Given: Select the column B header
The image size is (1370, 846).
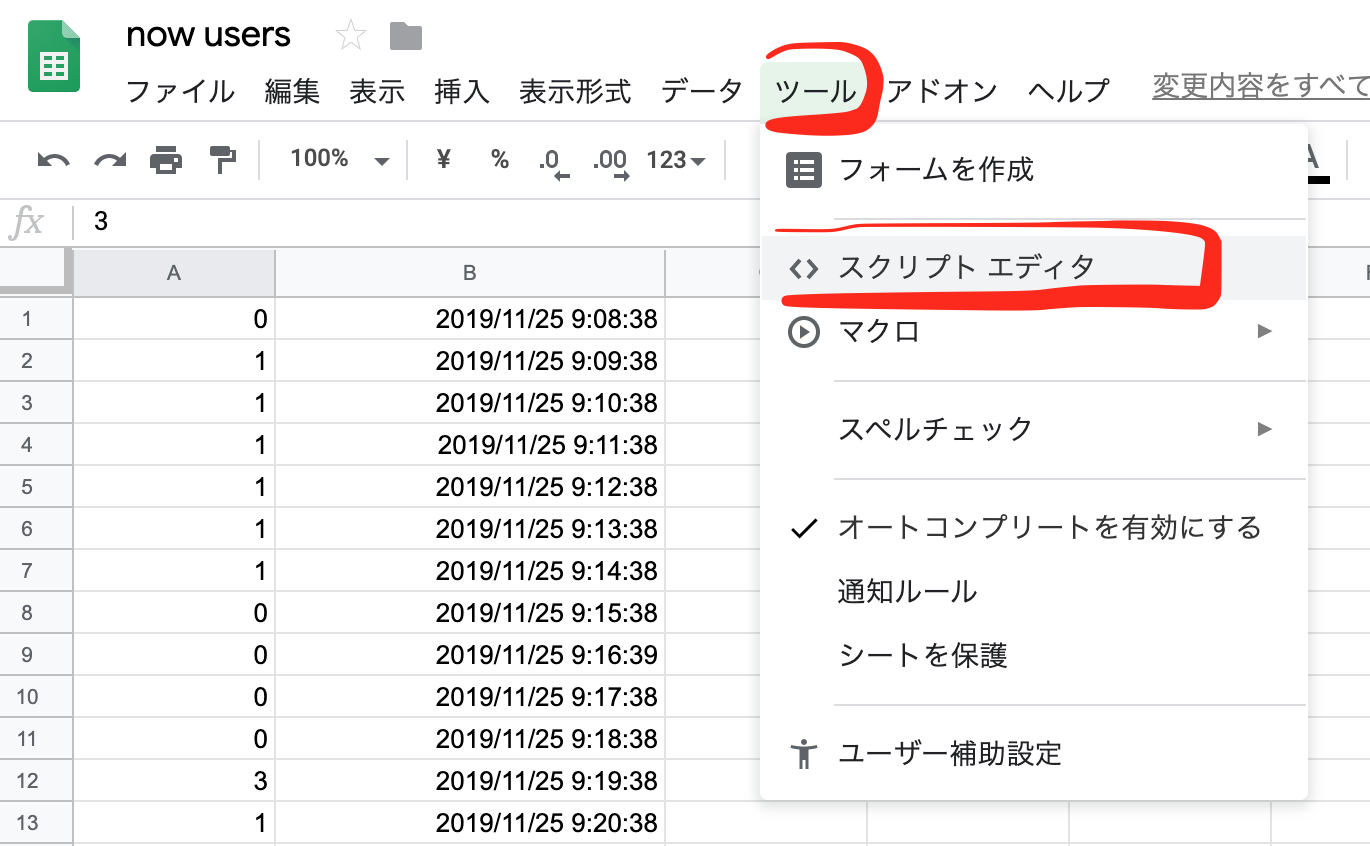Looking at the screenshot, I should (469, 273).
